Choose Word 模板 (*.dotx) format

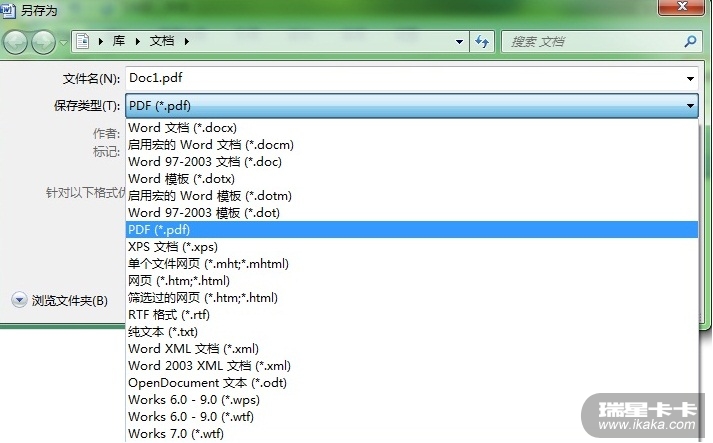click(x=412, y=179)
